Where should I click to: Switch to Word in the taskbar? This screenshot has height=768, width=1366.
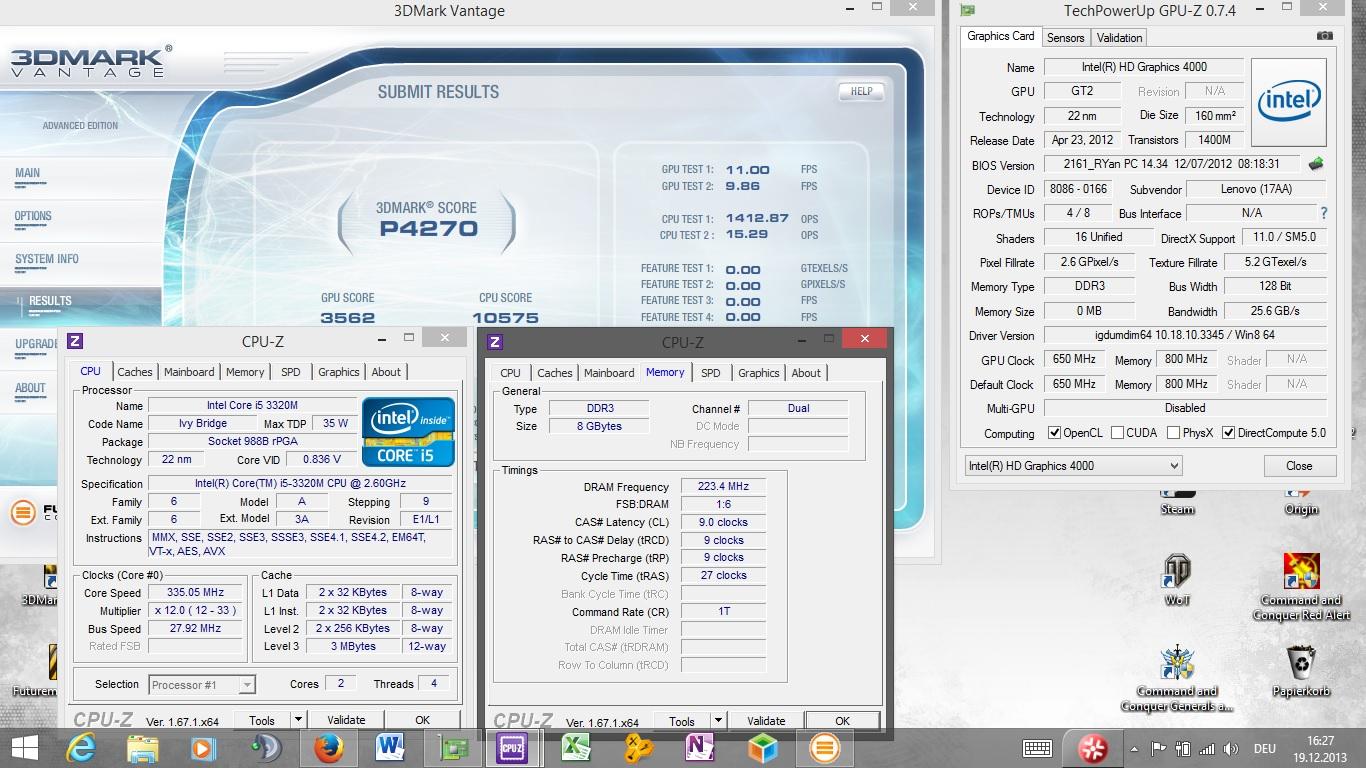390,748
